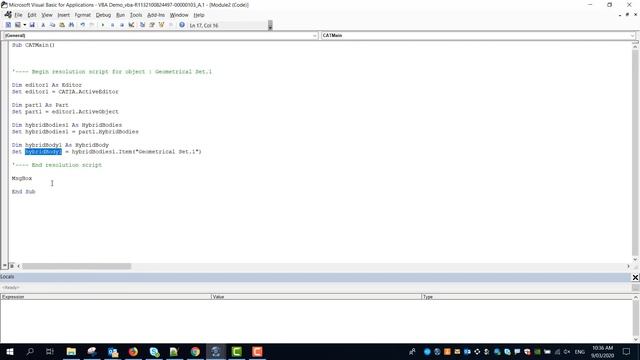Screen dimensions: 640x360
Task: Open Firefox from taskbar
Action: (133, 351)
